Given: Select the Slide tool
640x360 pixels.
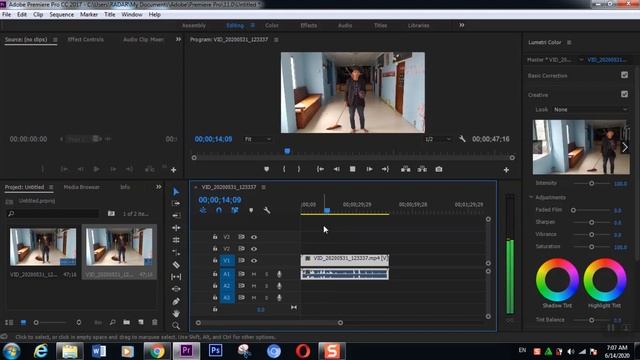Looking at the screenshot, I should [x=176, y=289].
